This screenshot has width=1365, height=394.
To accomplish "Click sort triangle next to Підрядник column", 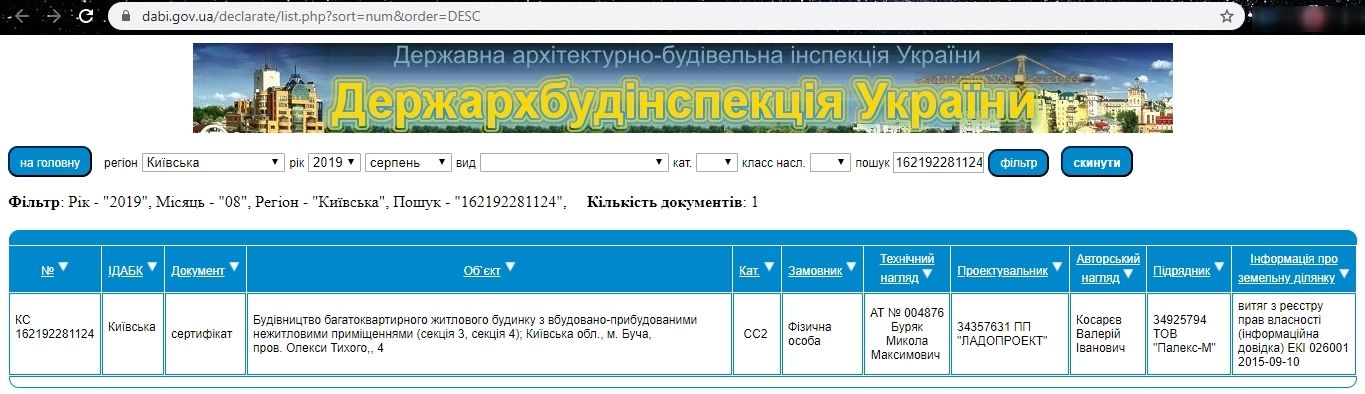I will tap(1220, 267).
